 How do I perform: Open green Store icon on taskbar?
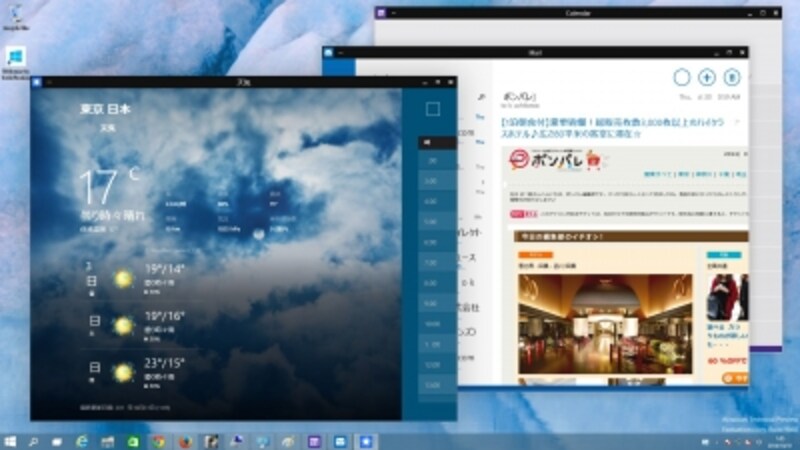tap(133, 442)
